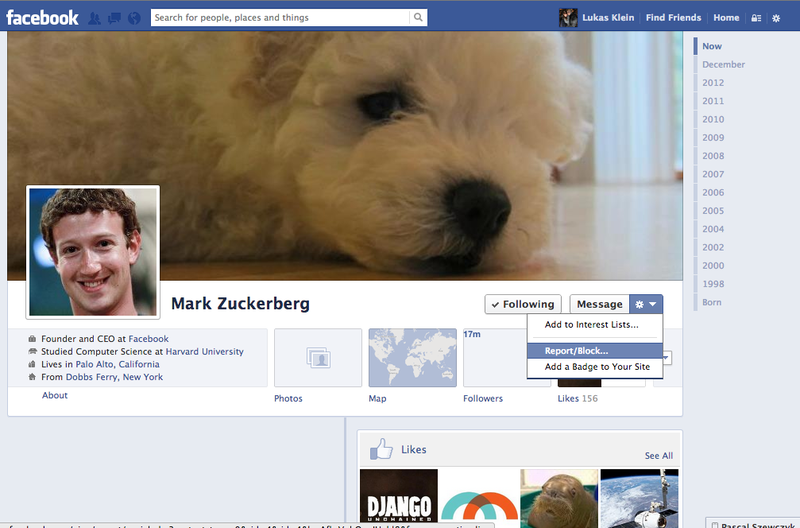Click the Map label link

coord(378,398)
